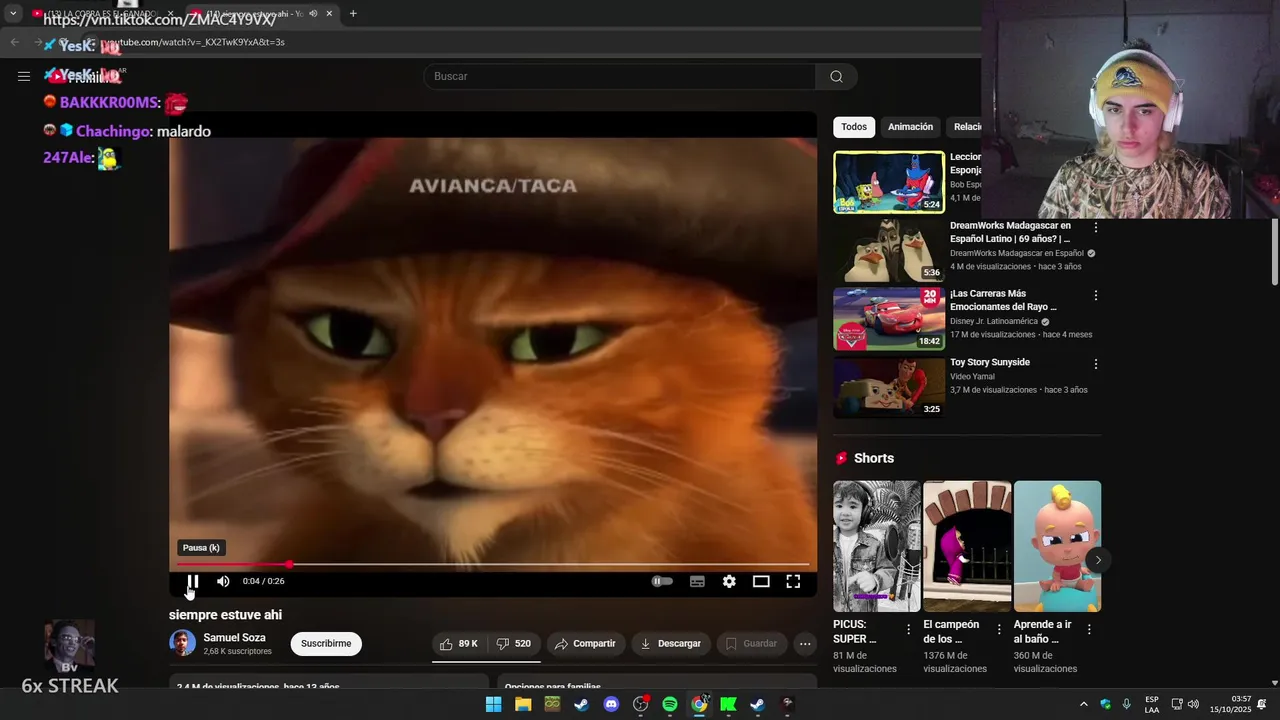Open the YouTube hamburger guide menu

pos(24,76)
